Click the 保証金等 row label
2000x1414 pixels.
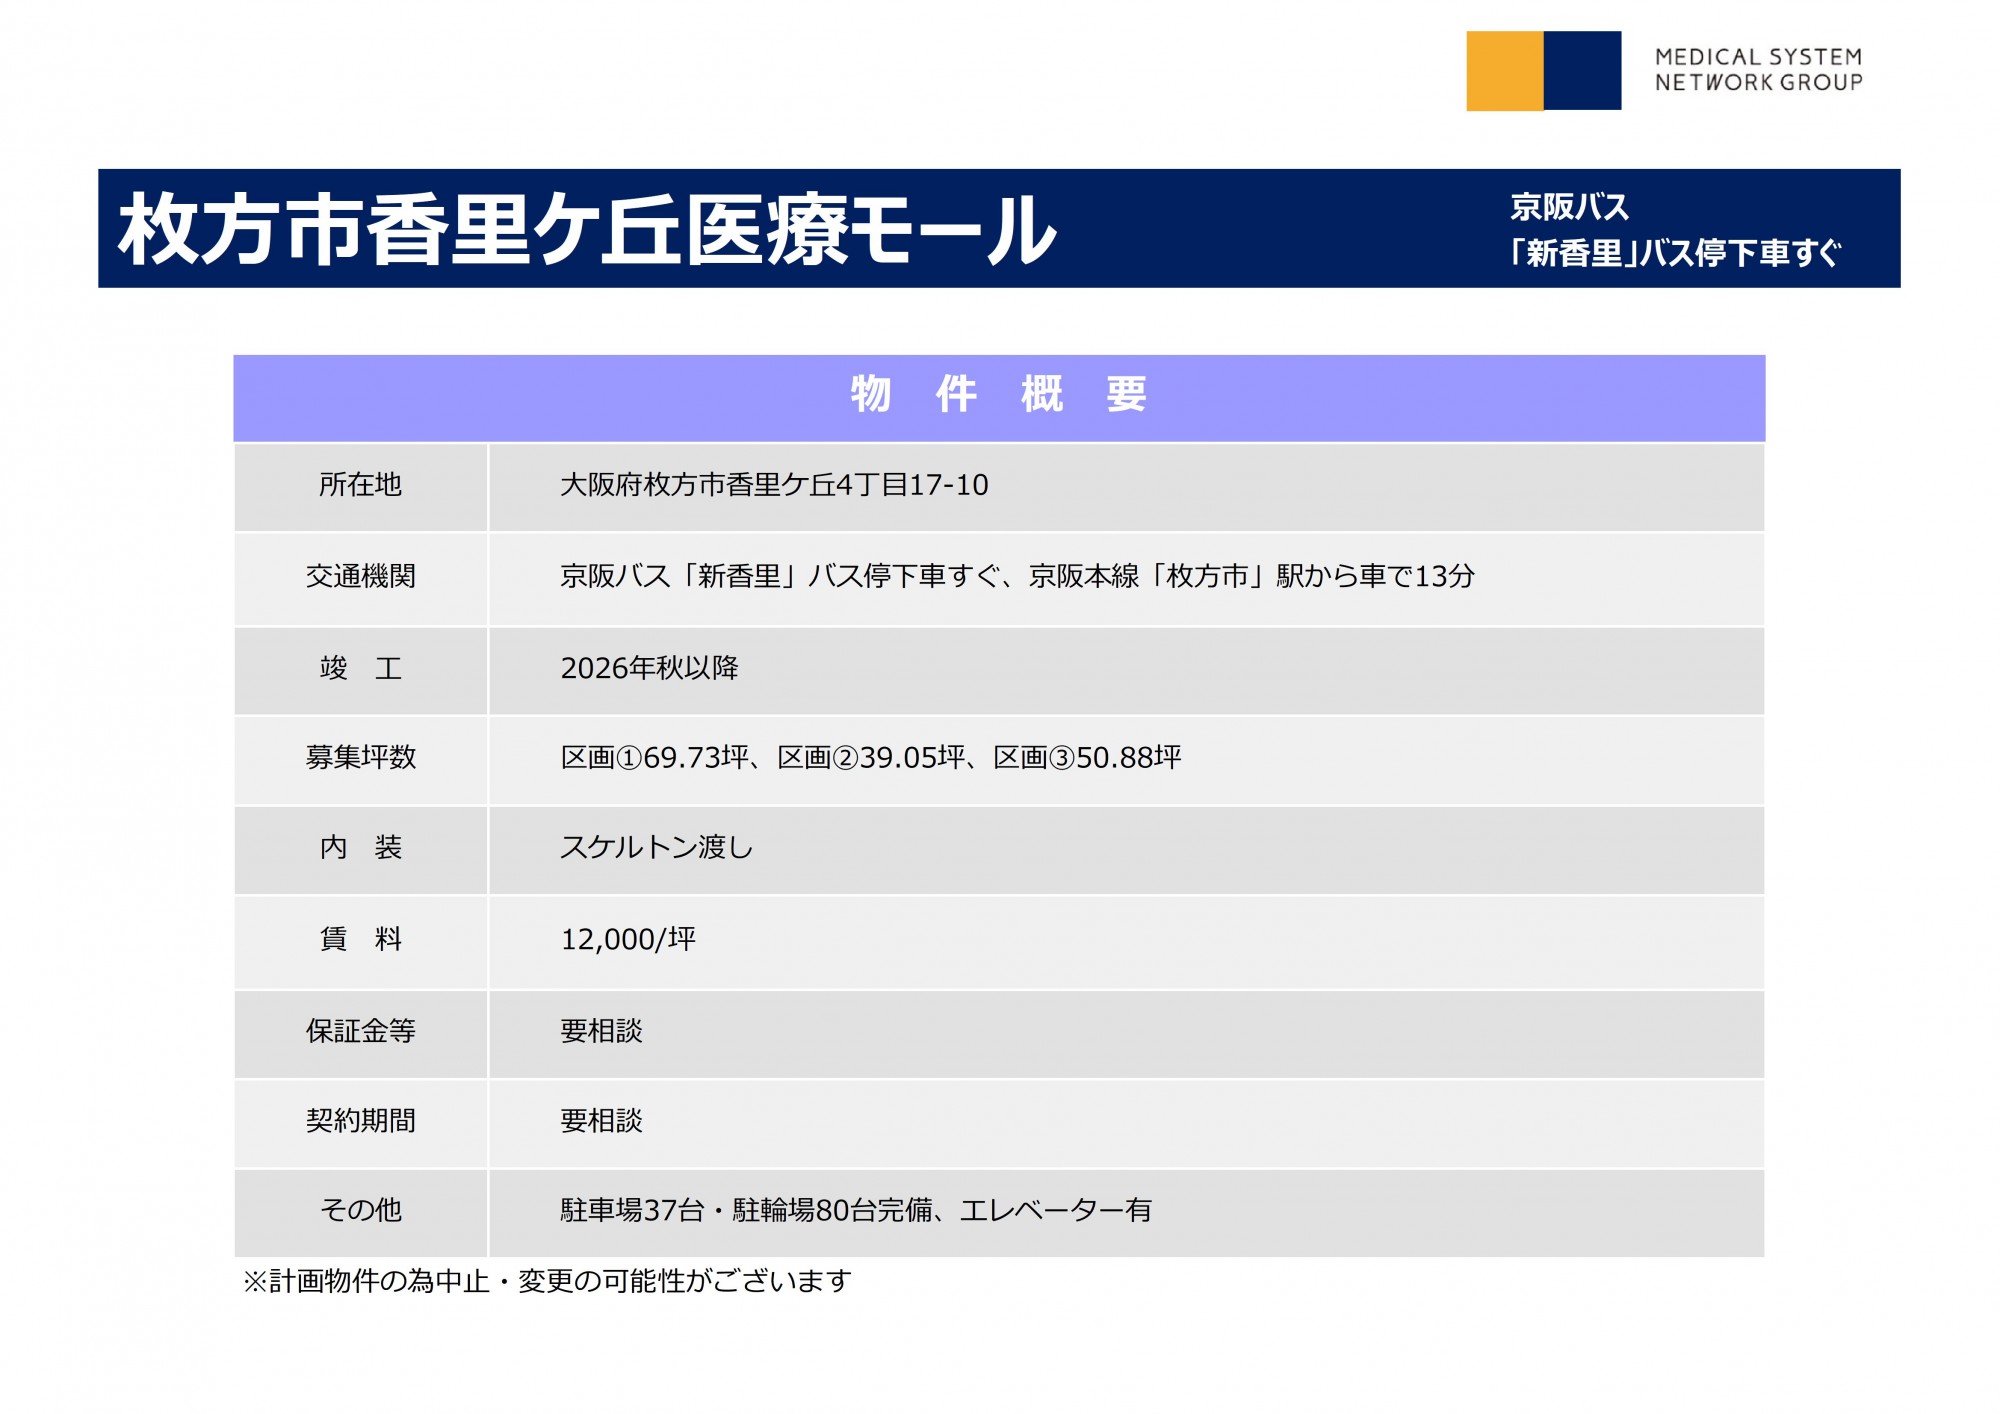(x=360, y=1030)
